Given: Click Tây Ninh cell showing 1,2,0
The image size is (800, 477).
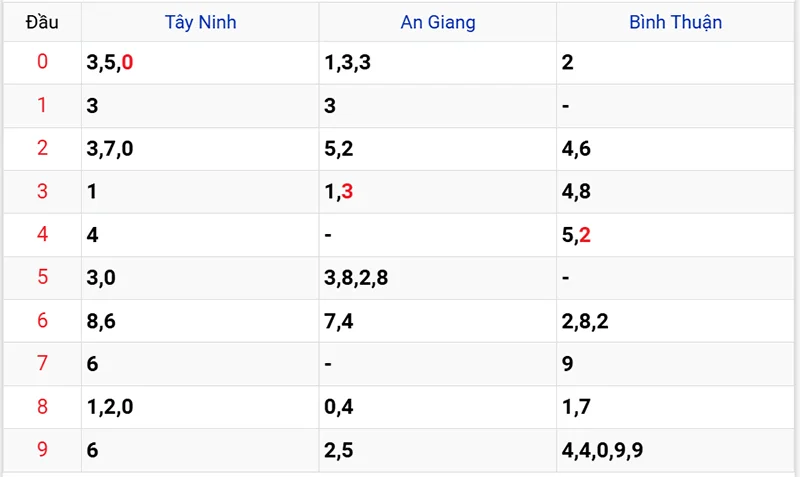Looking at the screenshot, I should pyautogui.click(x=111, y=407).
